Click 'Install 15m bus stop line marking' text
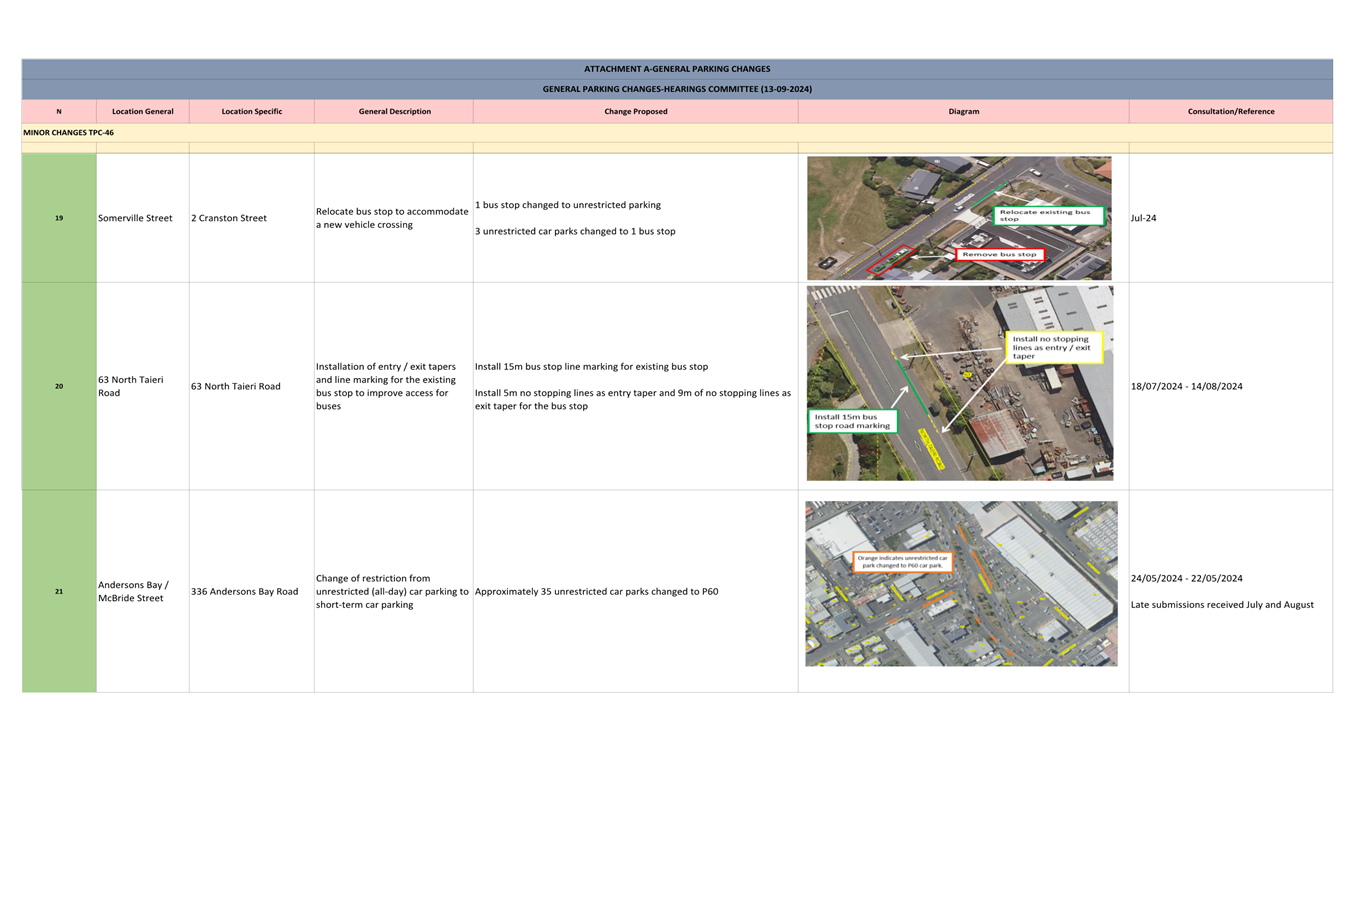This screenshot has height=906, width=1355. pyautogui.click(x=591, y=367)
